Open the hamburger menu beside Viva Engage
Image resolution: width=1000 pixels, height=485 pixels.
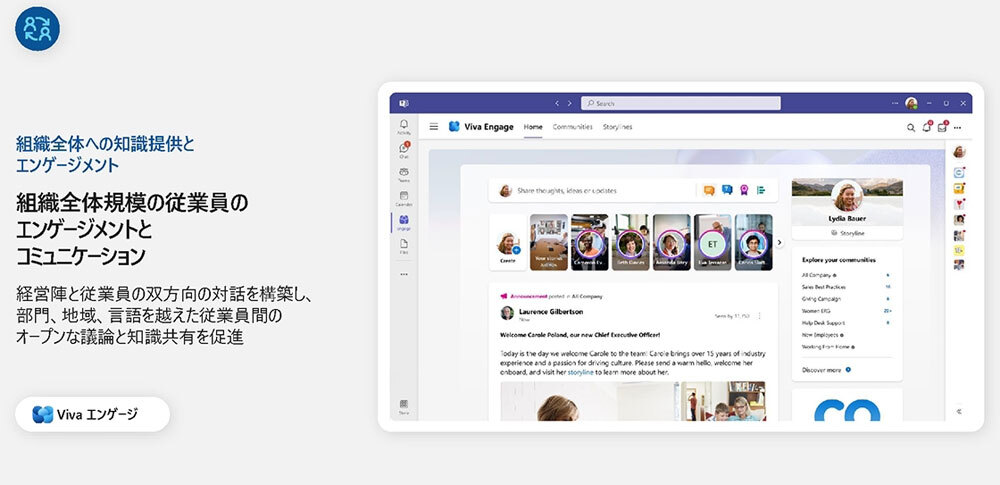click(434, 127)
